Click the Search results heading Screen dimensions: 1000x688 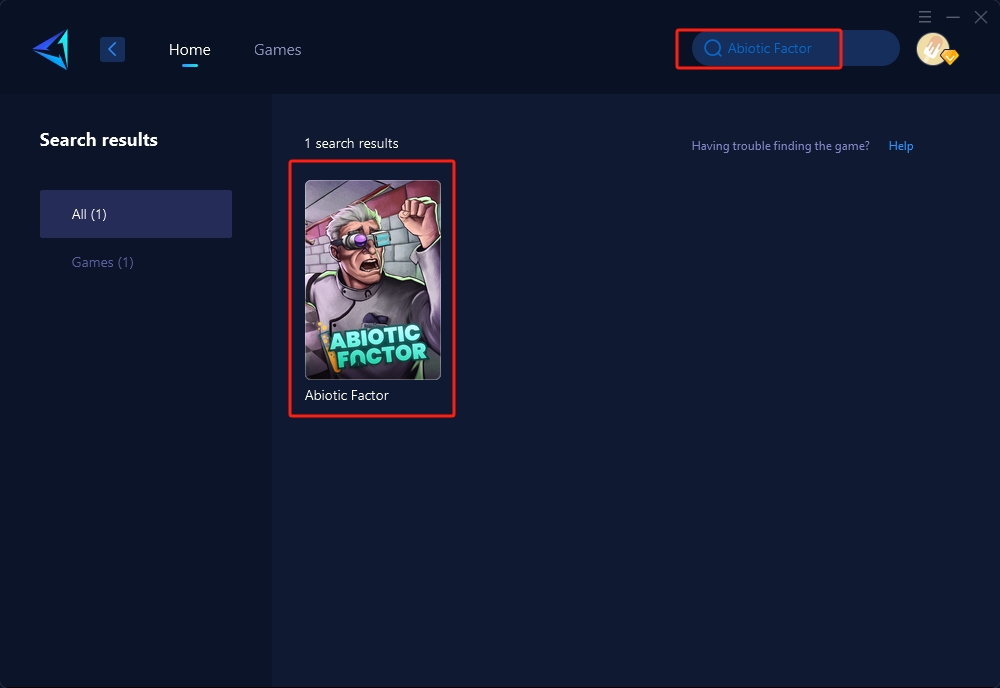99,140
